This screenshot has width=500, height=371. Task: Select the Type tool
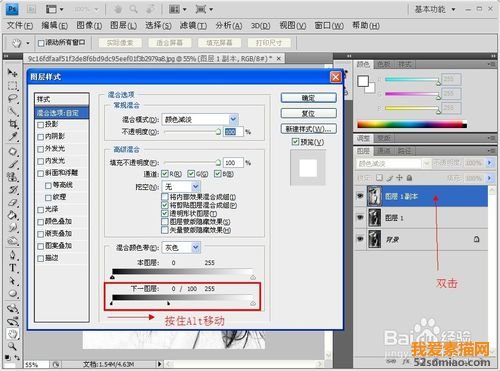tap(13, 268)
